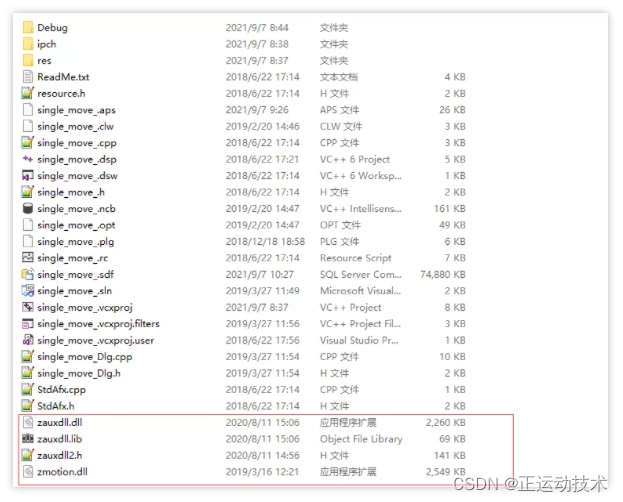Click the zauxdll.lib library icon
The width and height of the screenshot is (623, 502).
click(x=28, y=439)
